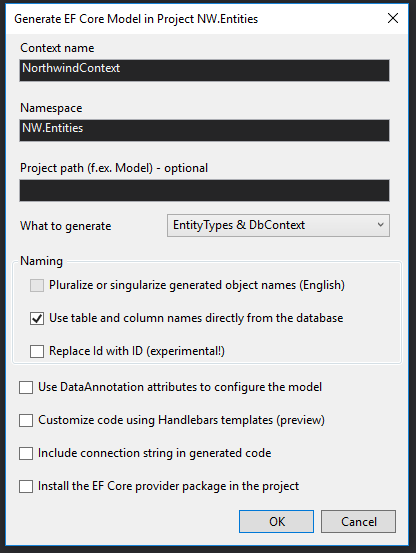Click the Cancel button
The width and height of the screenshot is (416, 553).
[358, 521]
